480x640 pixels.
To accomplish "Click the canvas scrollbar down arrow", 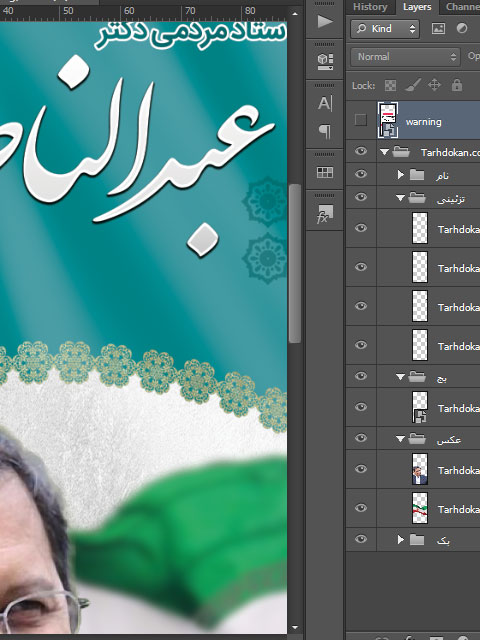I will (x=295, y=628).
